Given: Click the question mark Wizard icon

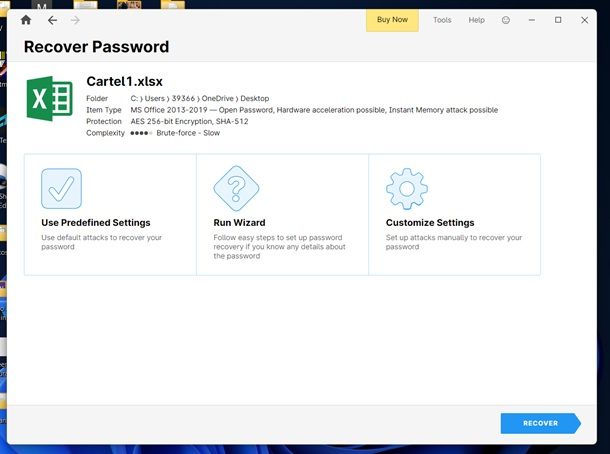Looking at the screenshot, I should click(x=236, y=188).
